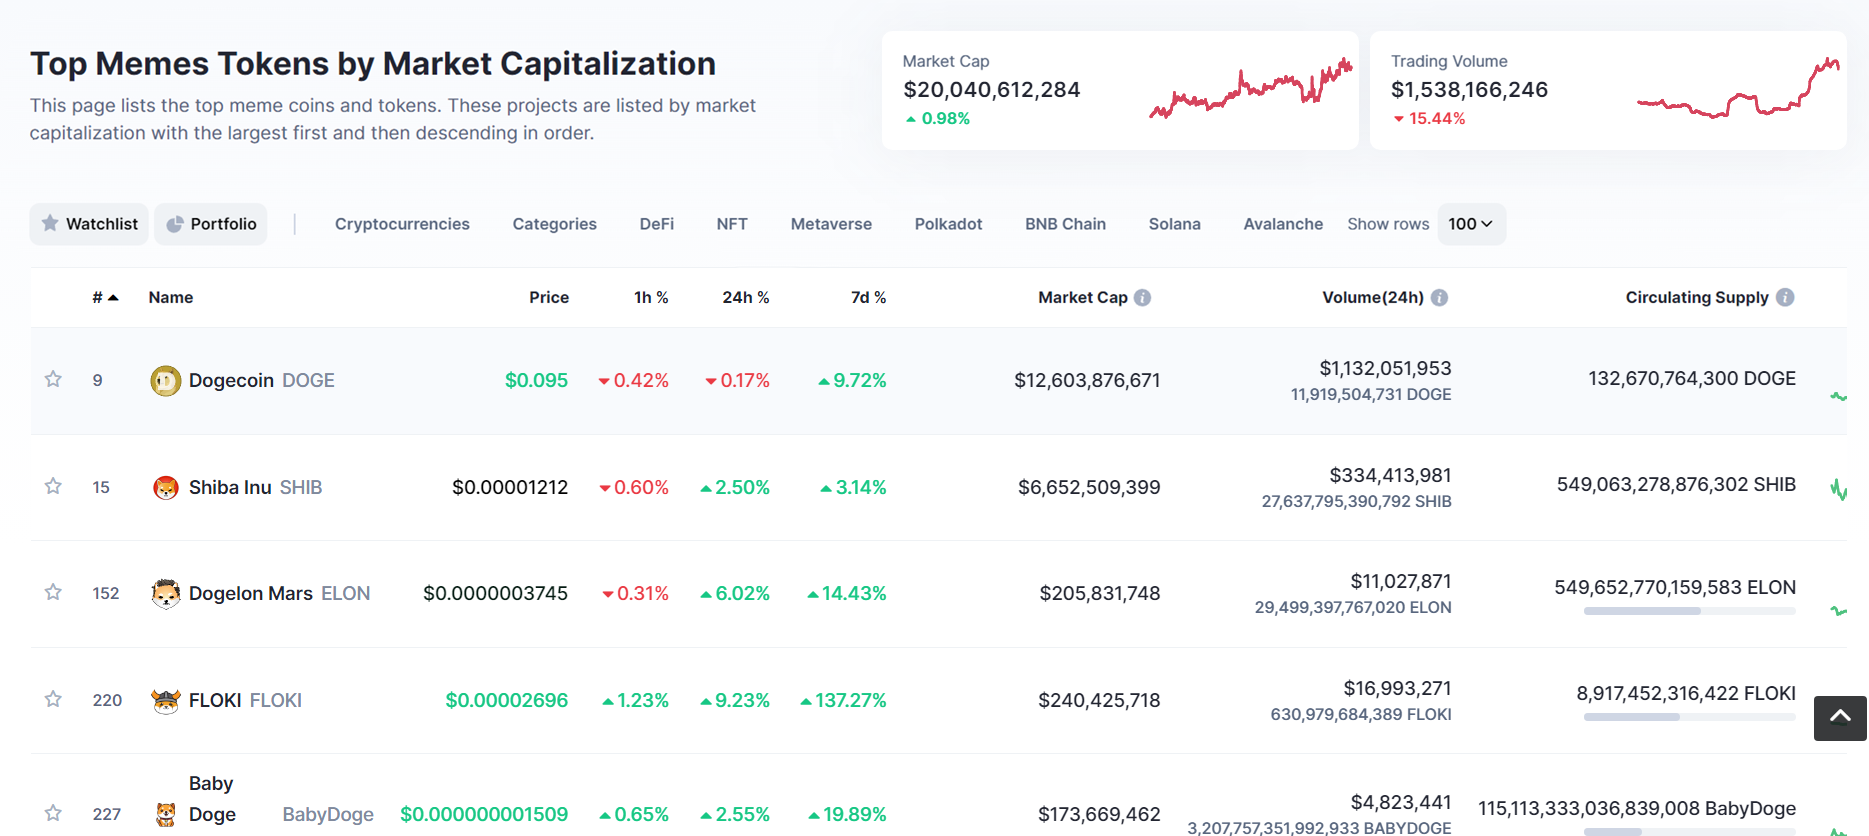Image resolution: width=1869 pixels, height=836 pixels.
Task: Sort by the 7d % column
Action: click(x=868, y=298)
